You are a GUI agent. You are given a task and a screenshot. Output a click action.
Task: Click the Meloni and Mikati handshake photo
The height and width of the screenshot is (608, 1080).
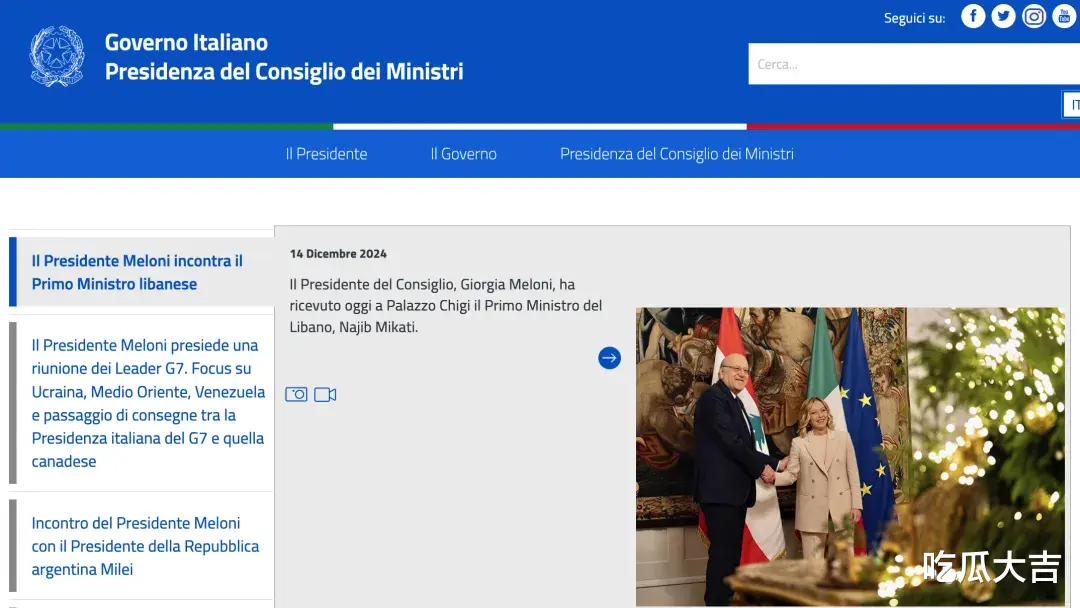click(850, 457)
